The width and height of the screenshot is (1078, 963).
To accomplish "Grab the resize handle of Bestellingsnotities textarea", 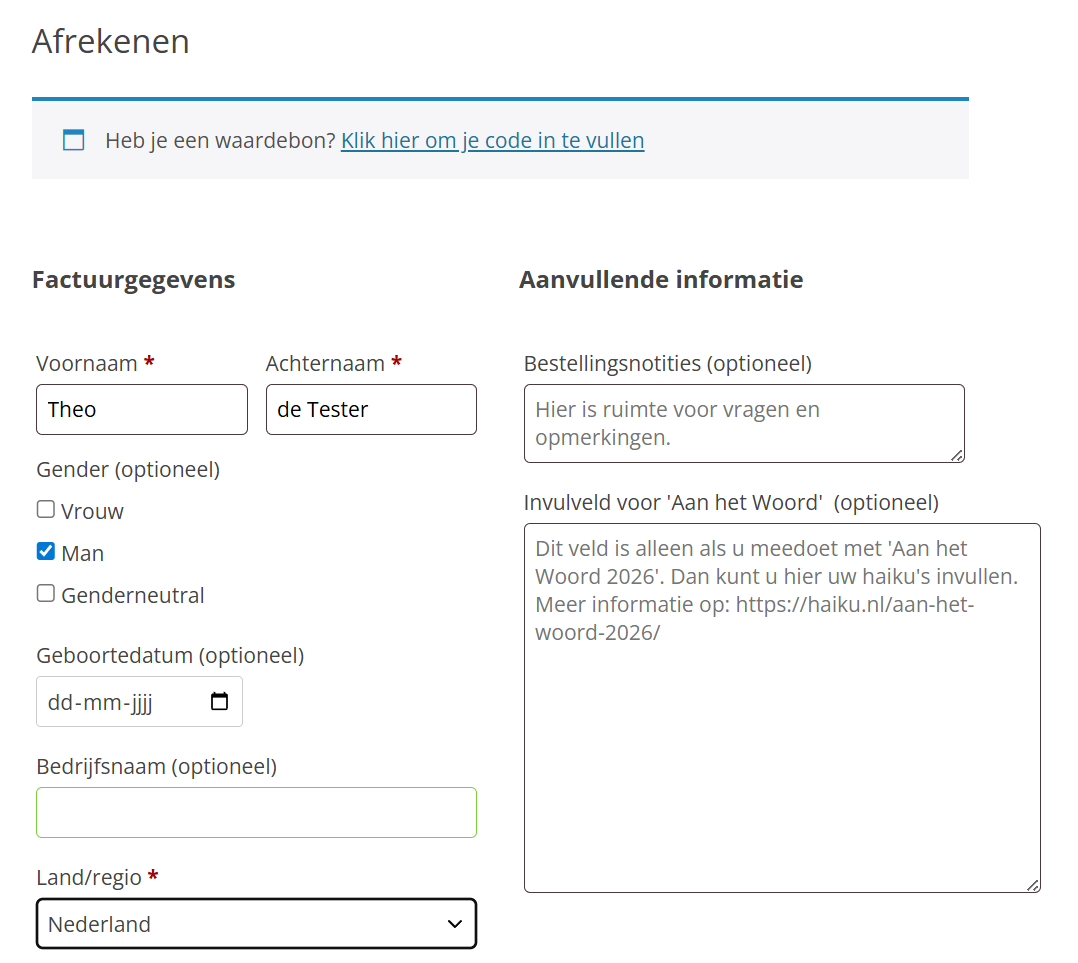I will coord(957,455).
